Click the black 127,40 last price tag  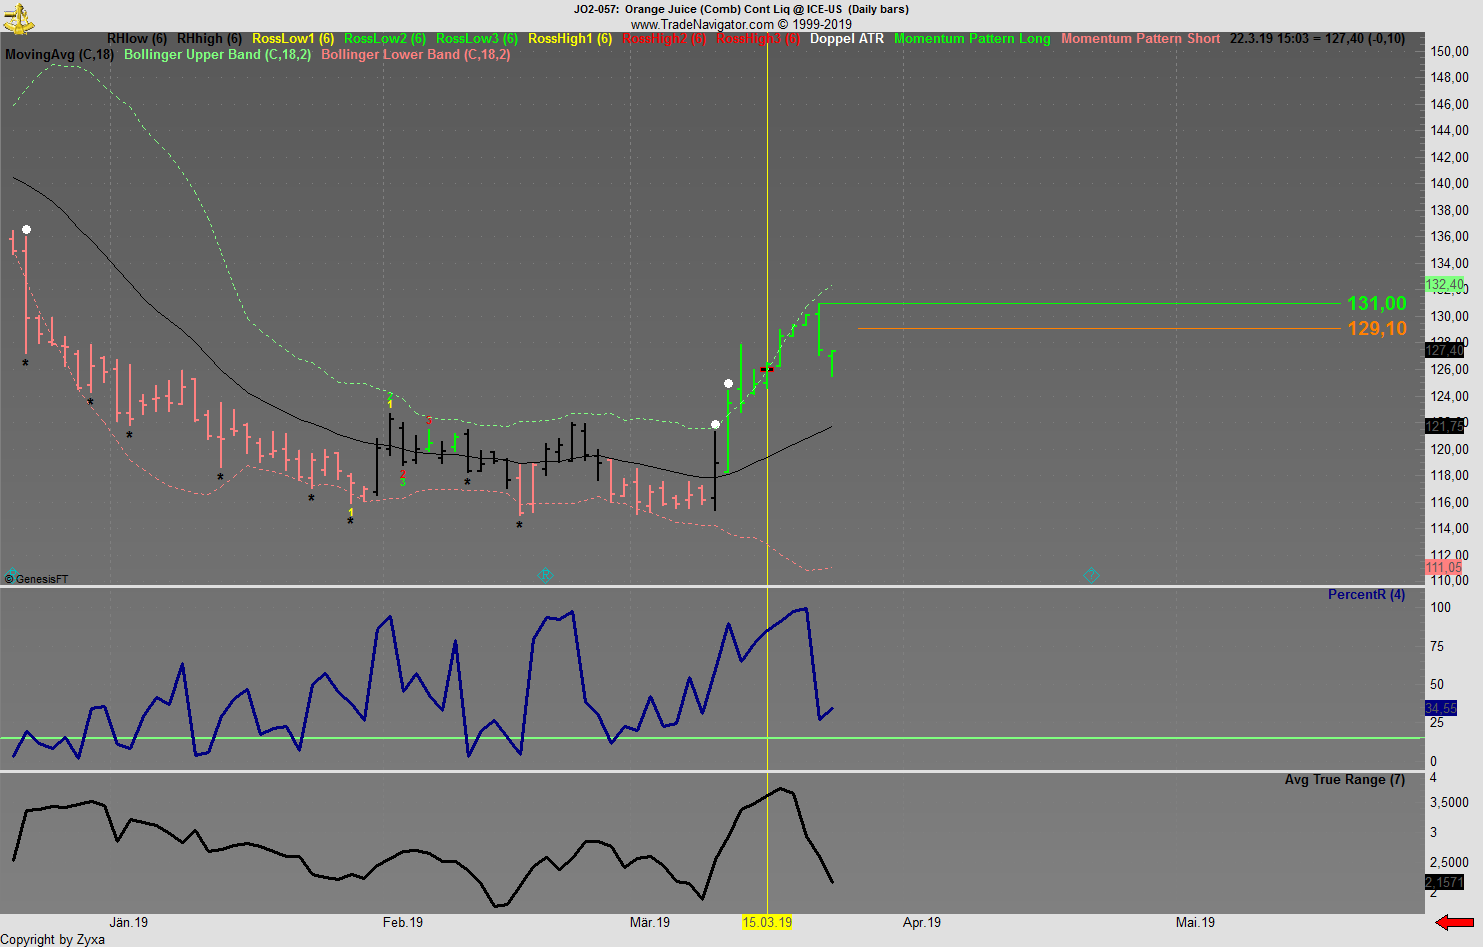coord(1445,350)
